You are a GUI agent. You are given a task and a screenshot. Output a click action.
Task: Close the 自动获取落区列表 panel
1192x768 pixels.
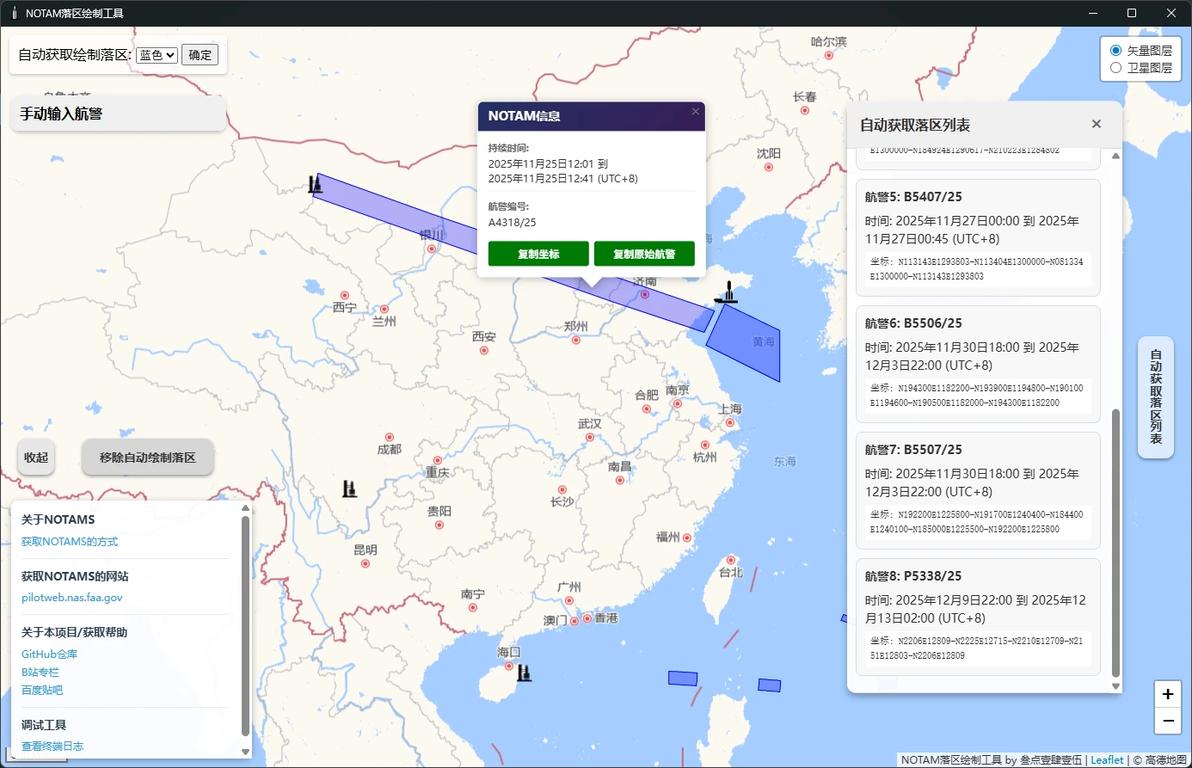pos(1096,124)
